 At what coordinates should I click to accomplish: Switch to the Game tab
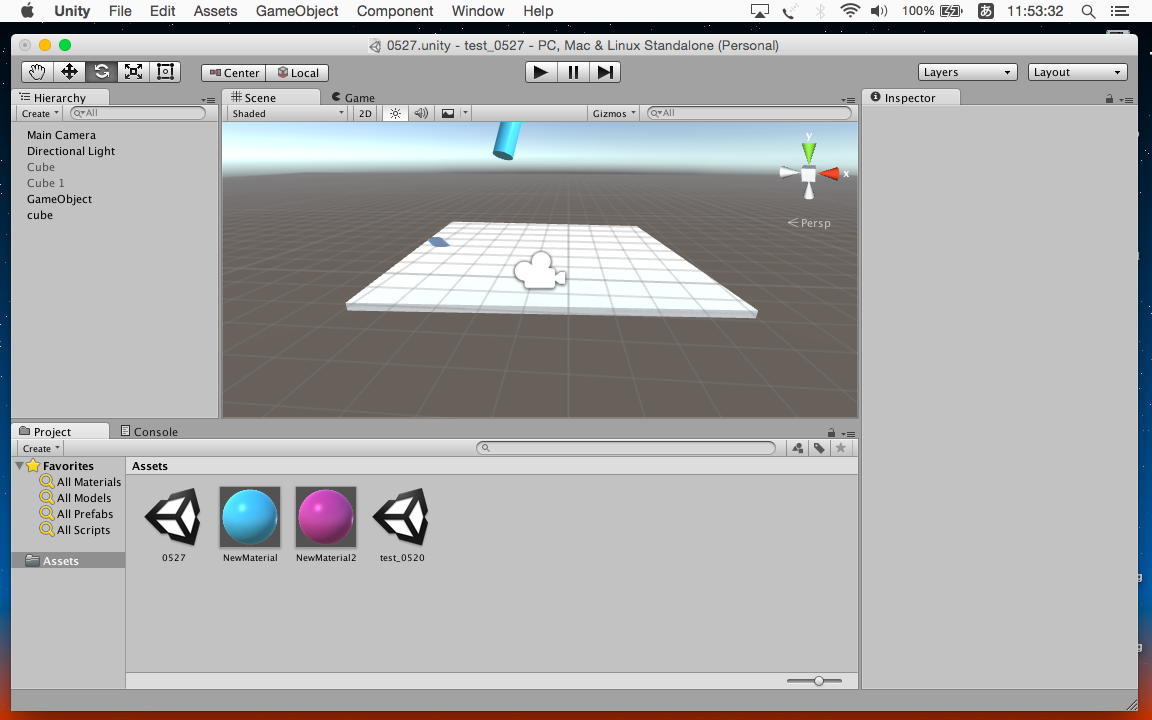(x=353, y=98)
